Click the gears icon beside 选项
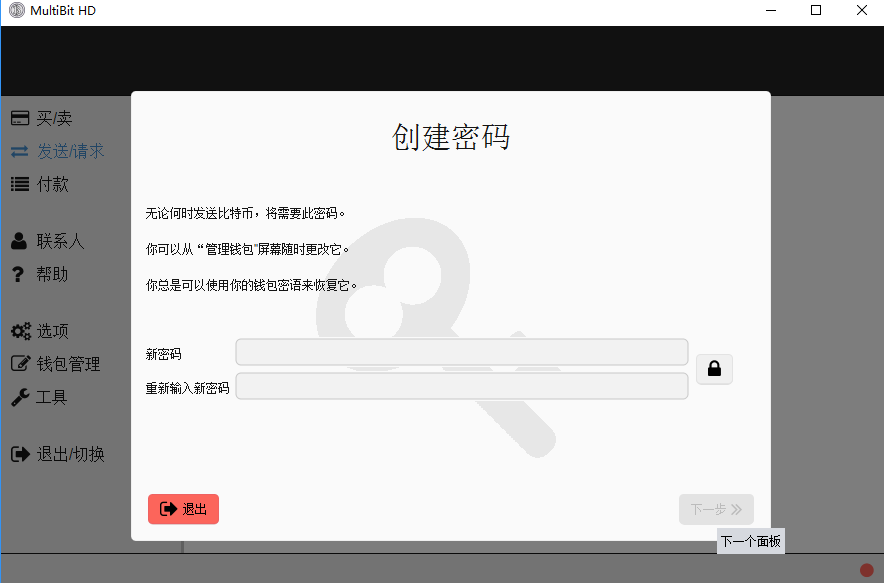884x583 pixels. coord(21,331)
